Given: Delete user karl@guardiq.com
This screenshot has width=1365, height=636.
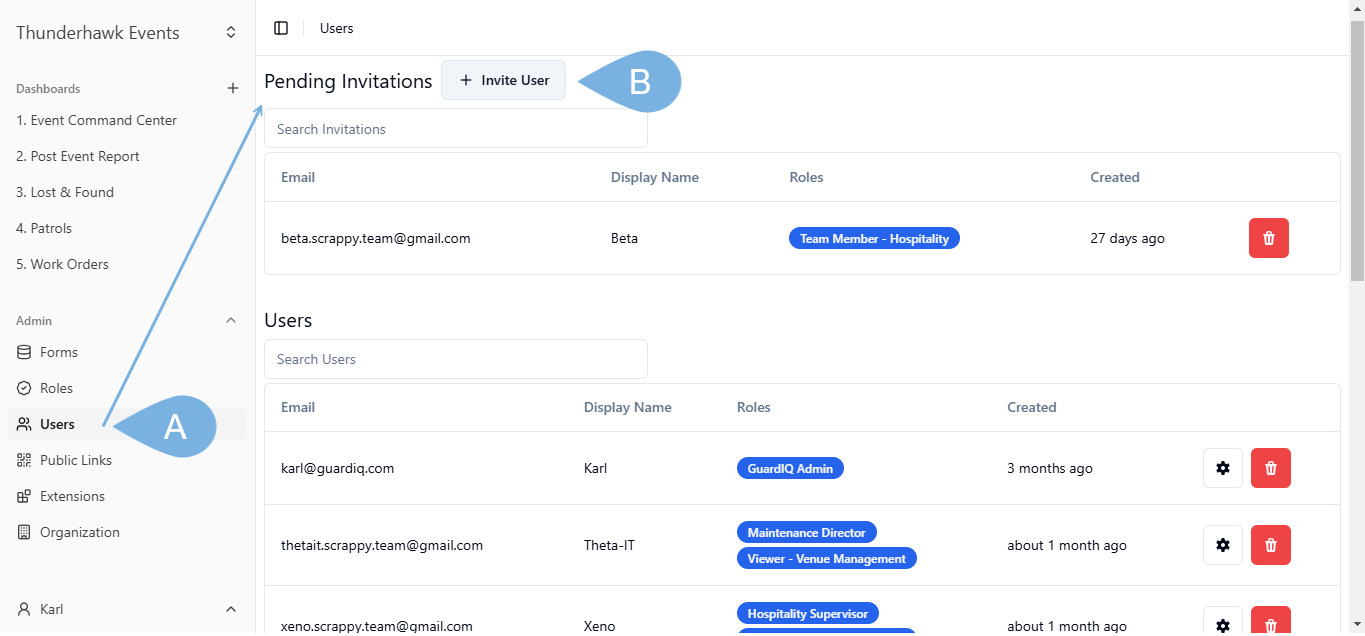Looking at the screenshot, I should point(1271,468).
